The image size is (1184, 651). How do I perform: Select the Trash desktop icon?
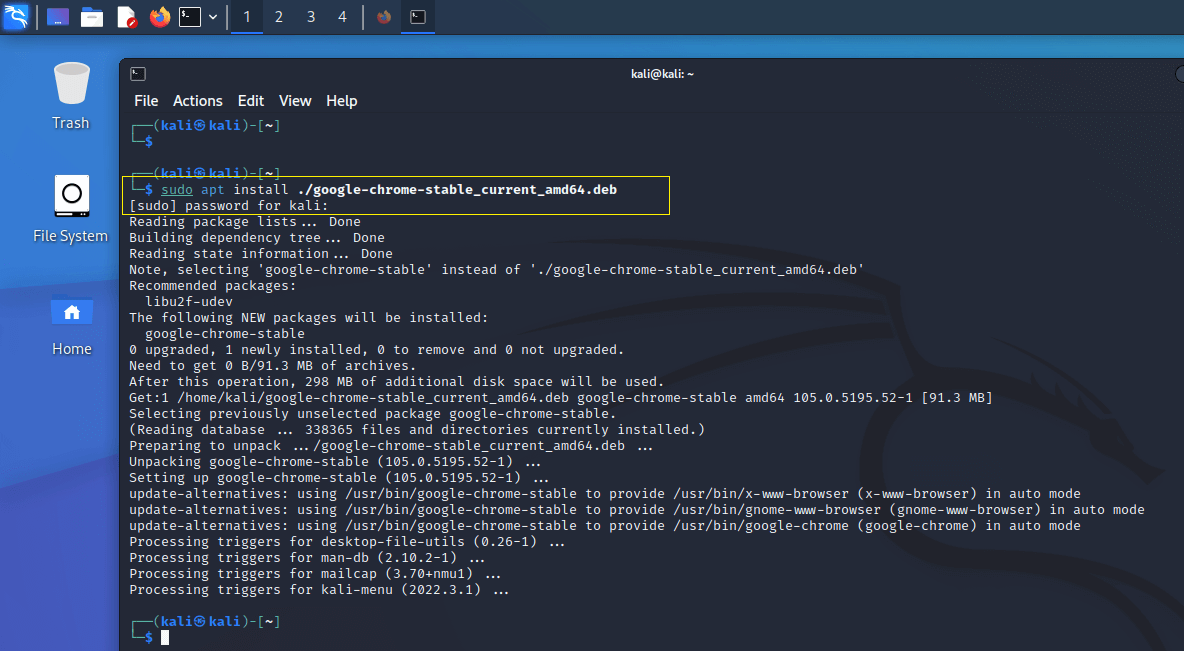[x=71, y=96]
